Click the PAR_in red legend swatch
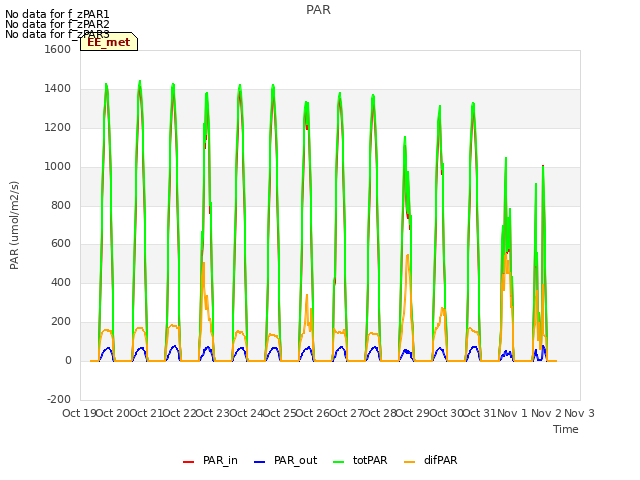The image size is (640, 480). coord(188,462)
